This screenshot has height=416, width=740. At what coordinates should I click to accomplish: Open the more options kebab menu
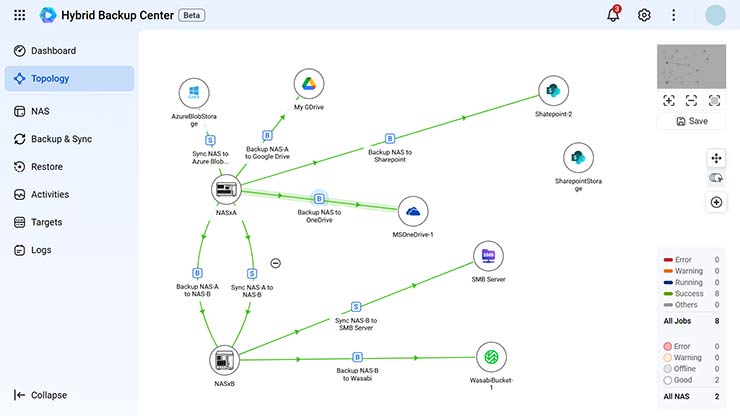(x=674, y=15)
